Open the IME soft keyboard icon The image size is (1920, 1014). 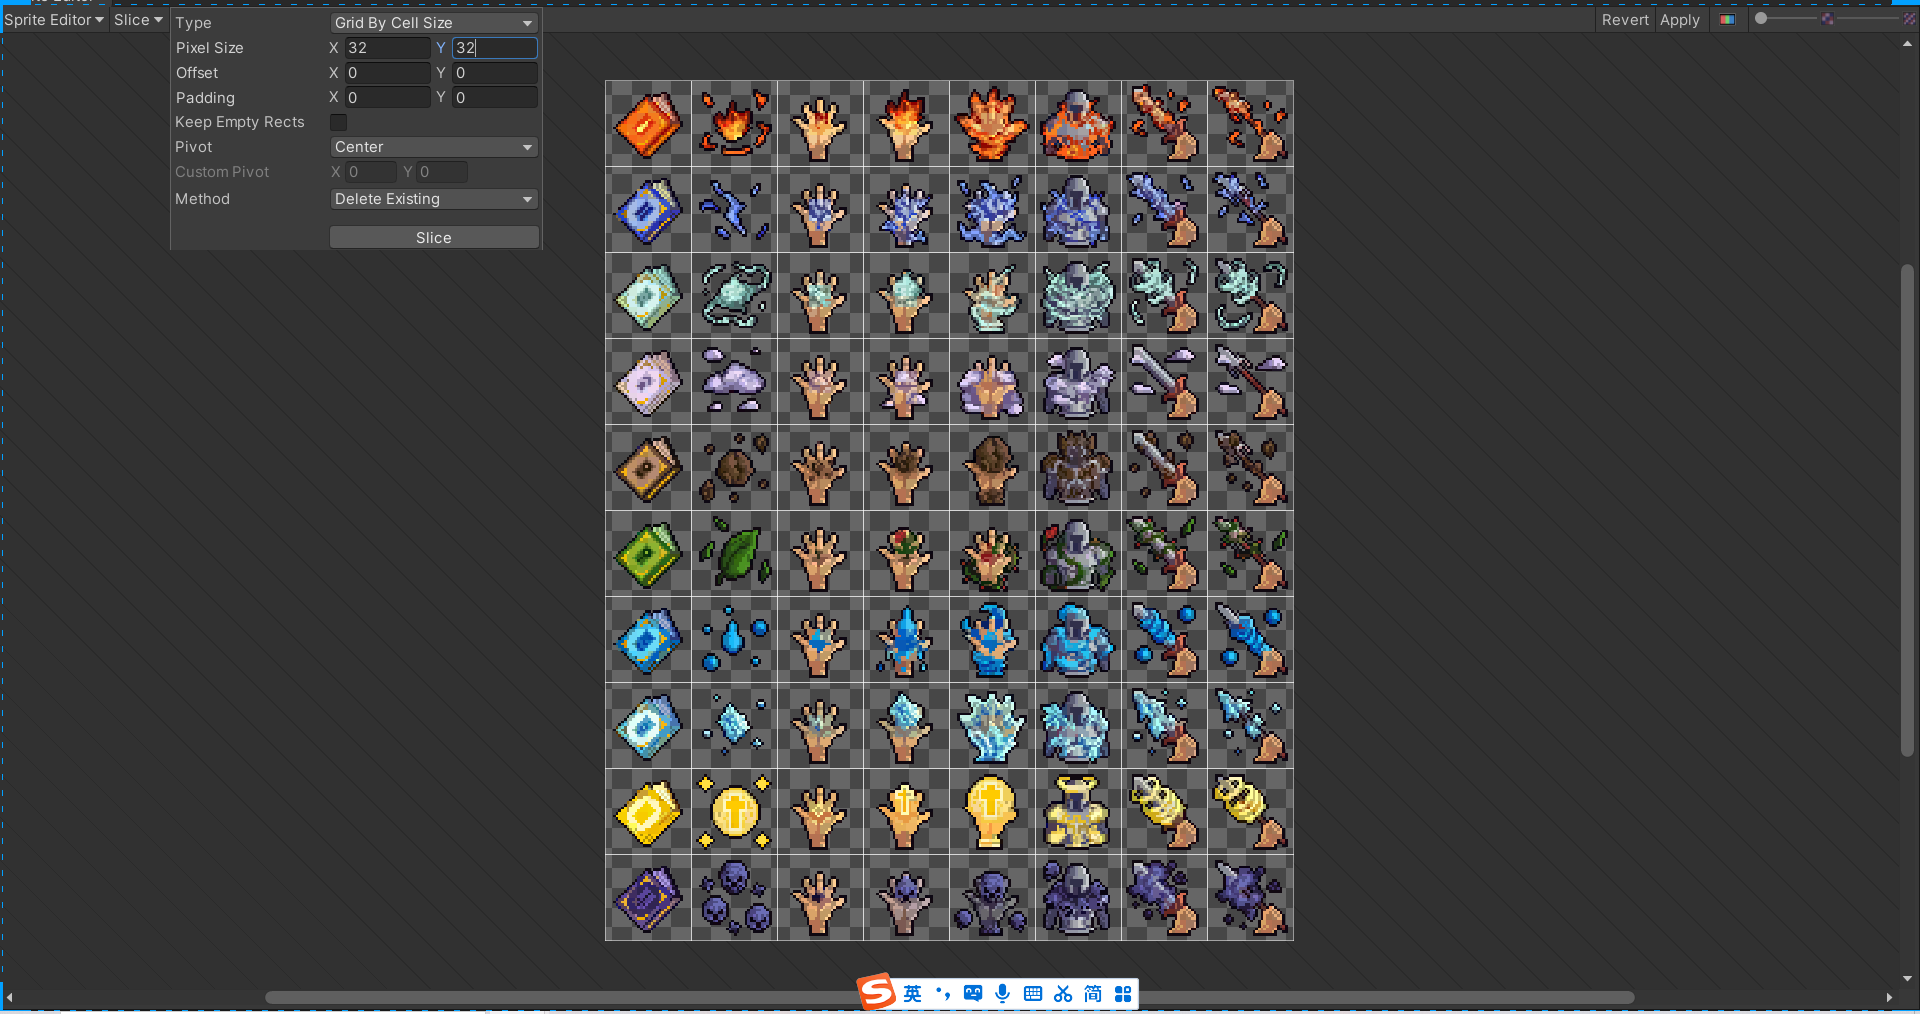pos(1033,993)
